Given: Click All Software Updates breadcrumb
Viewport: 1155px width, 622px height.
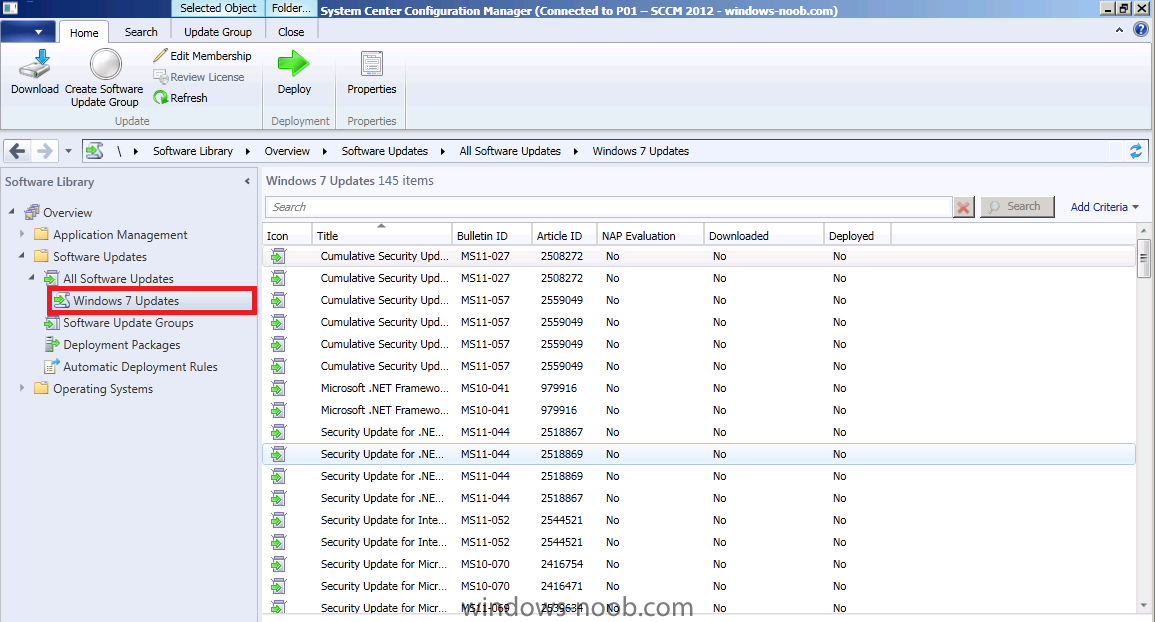Looking at the screenshot, I should [510, 151].
